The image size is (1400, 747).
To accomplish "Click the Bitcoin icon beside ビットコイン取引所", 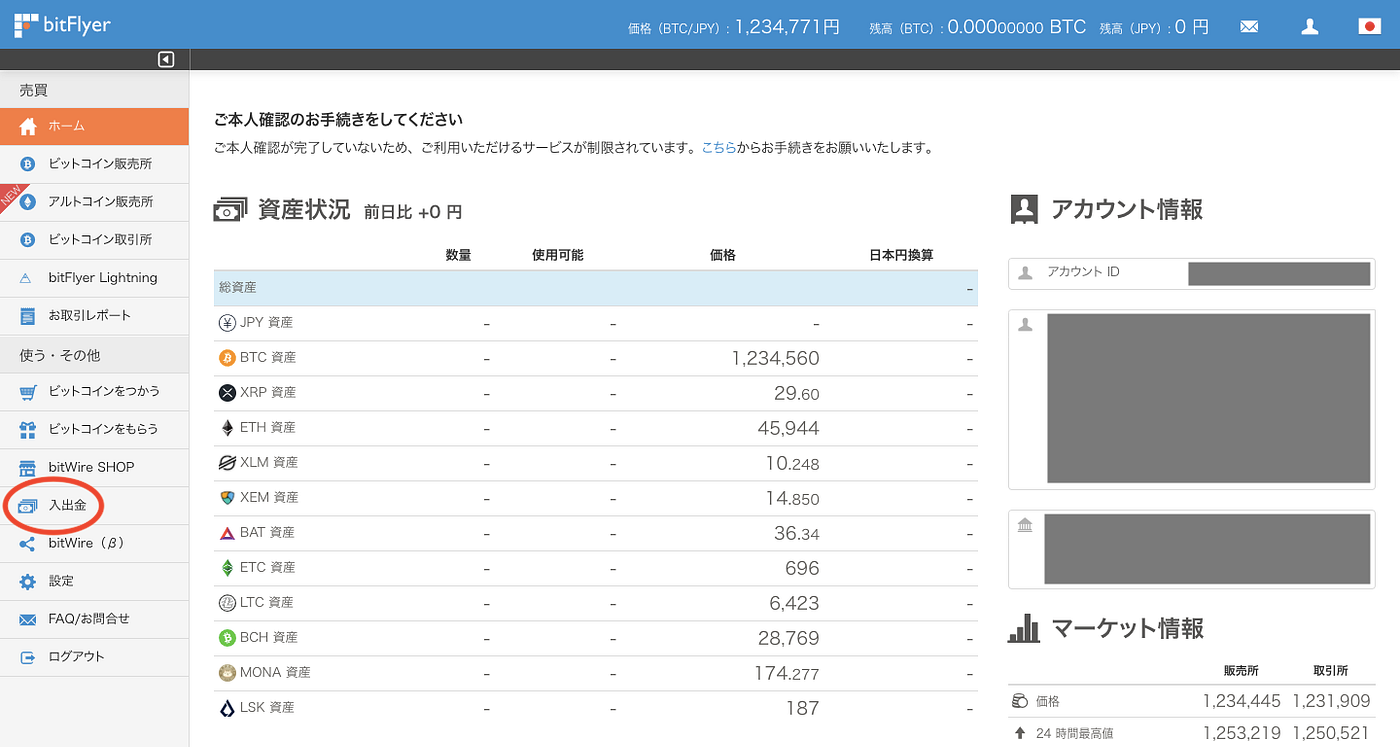I will [x=28, y=240].
